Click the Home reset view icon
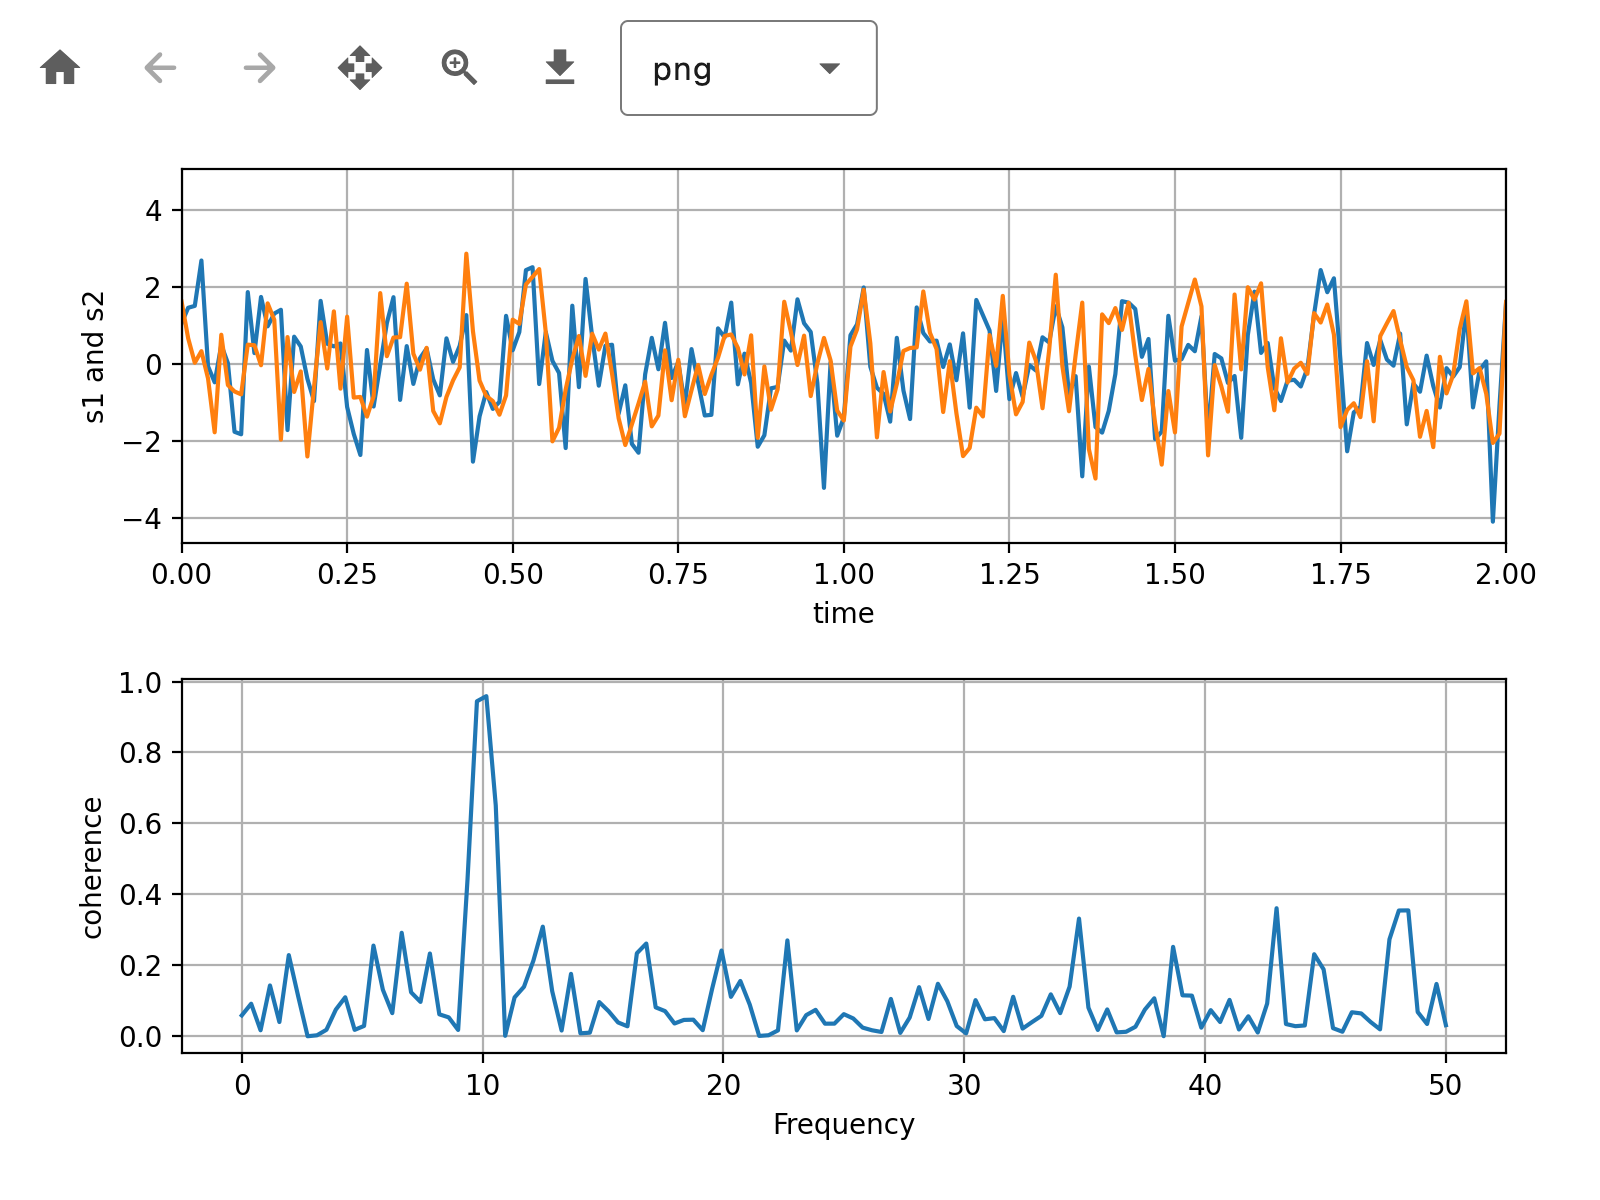 (60, 68)
